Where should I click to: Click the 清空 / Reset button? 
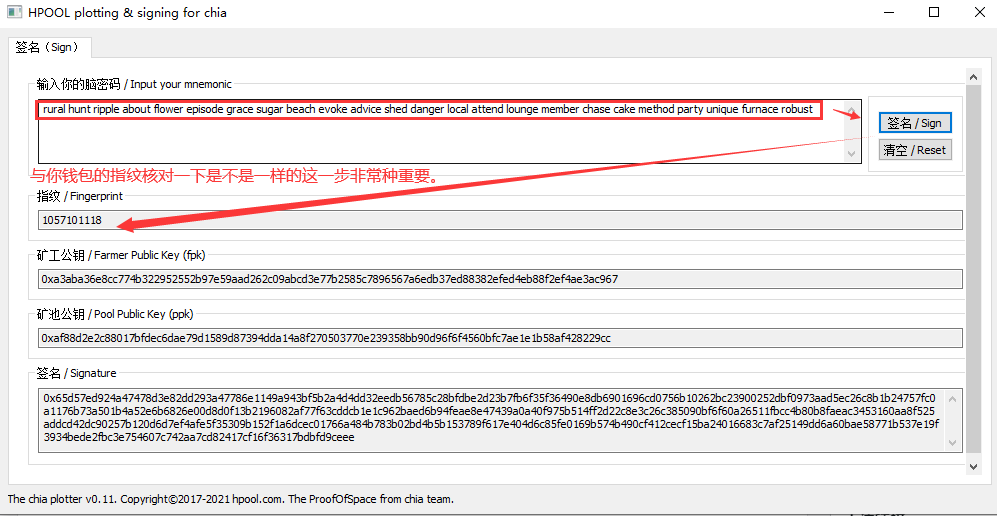click(x=914, y=150)
